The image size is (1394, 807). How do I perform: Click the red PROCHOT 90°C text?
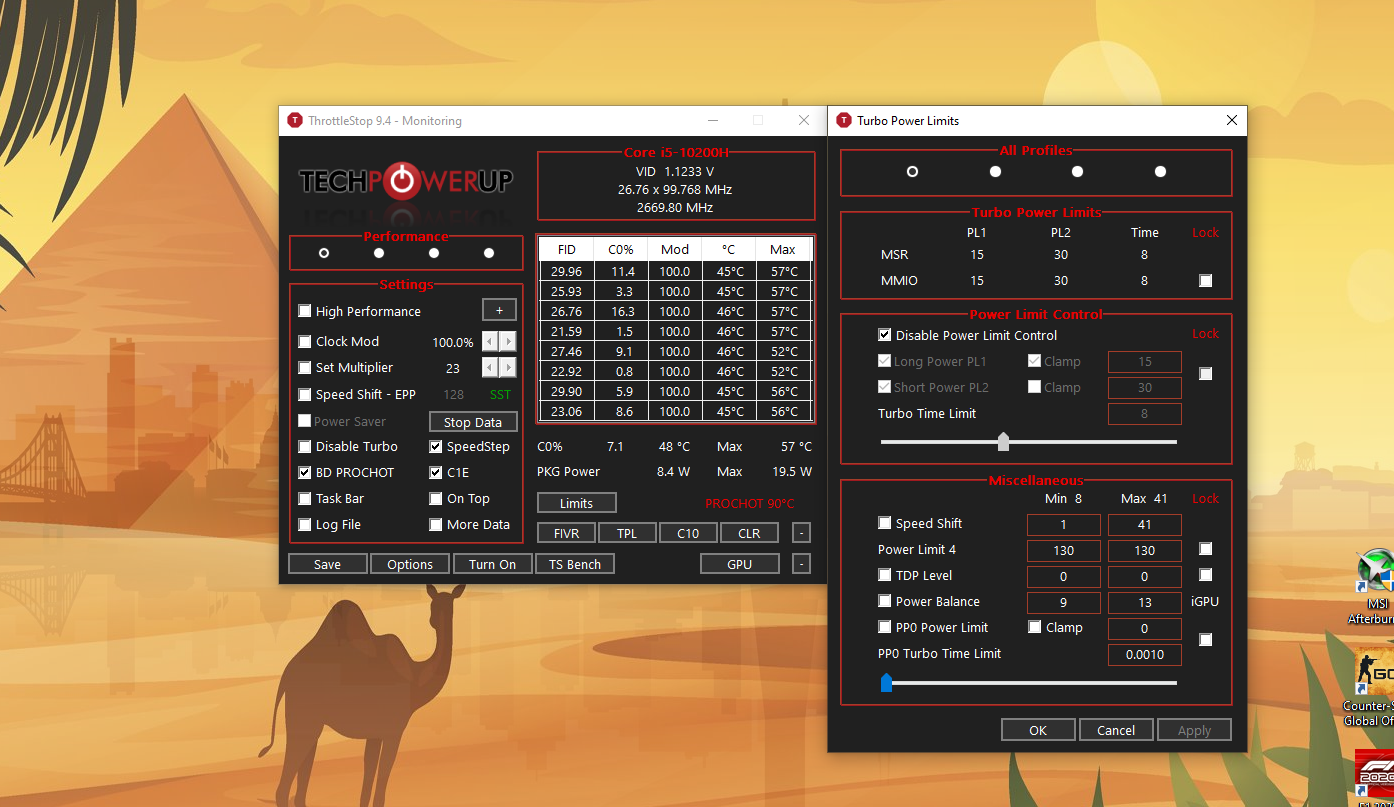(750, 503)
